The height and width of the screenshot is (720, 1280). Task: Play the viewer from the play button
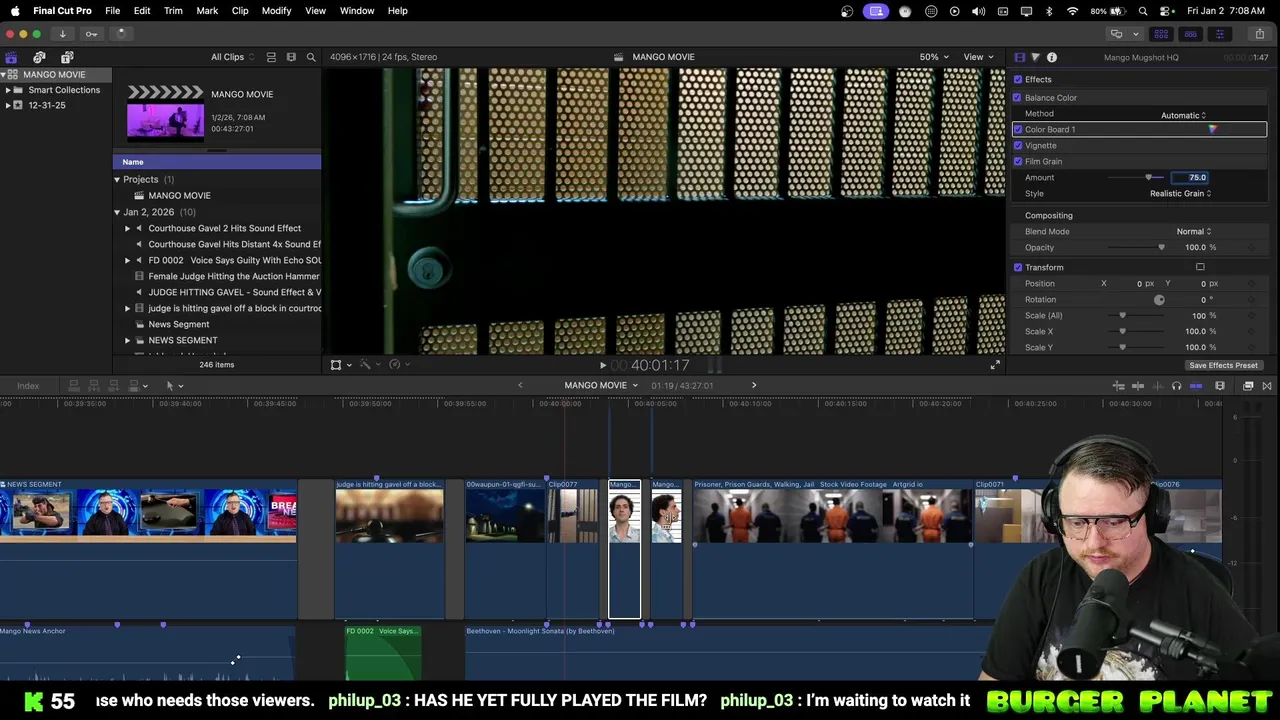click(602, 366)
